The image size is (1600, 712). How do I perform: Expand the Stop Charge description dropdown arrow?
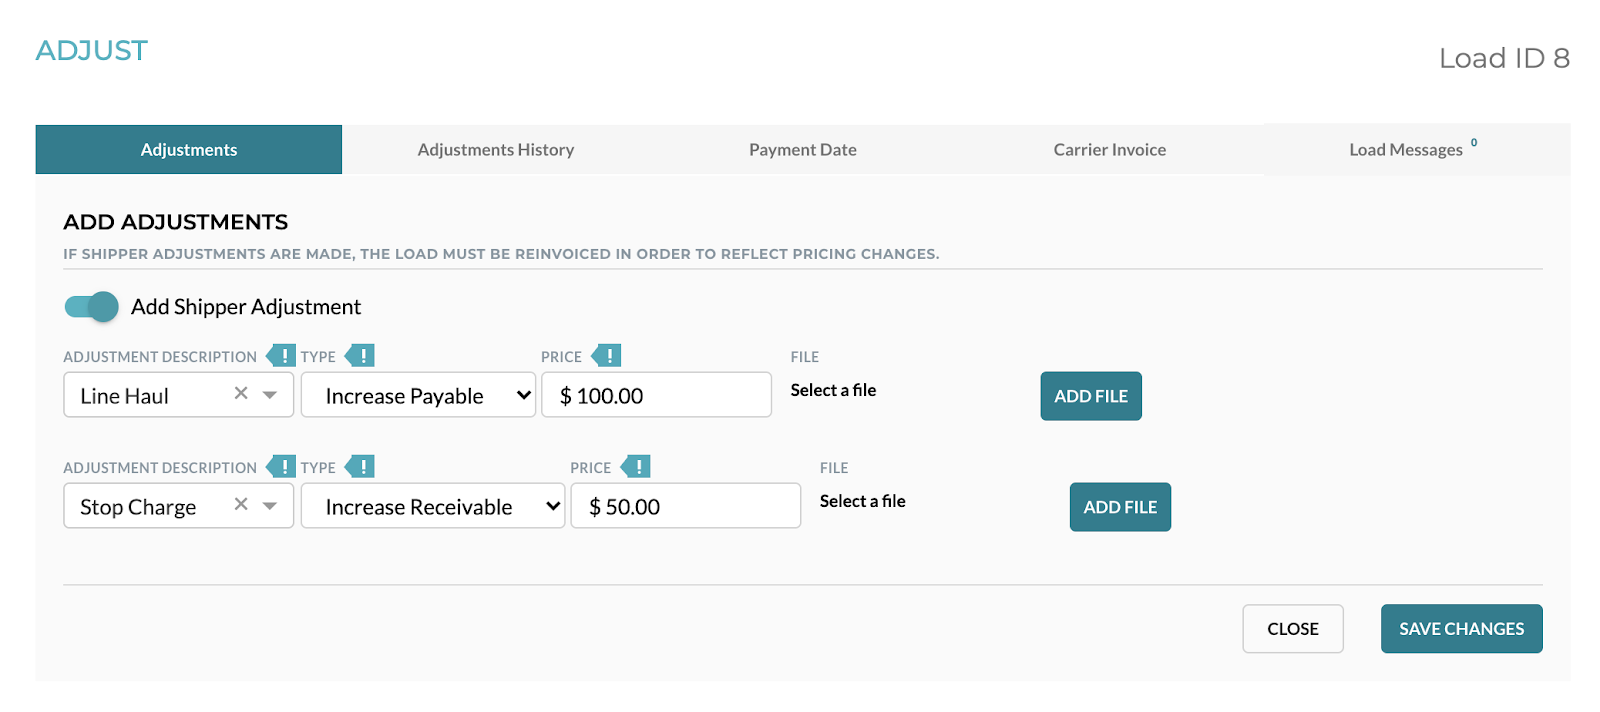pyautogui.click(x=270, y=506)
